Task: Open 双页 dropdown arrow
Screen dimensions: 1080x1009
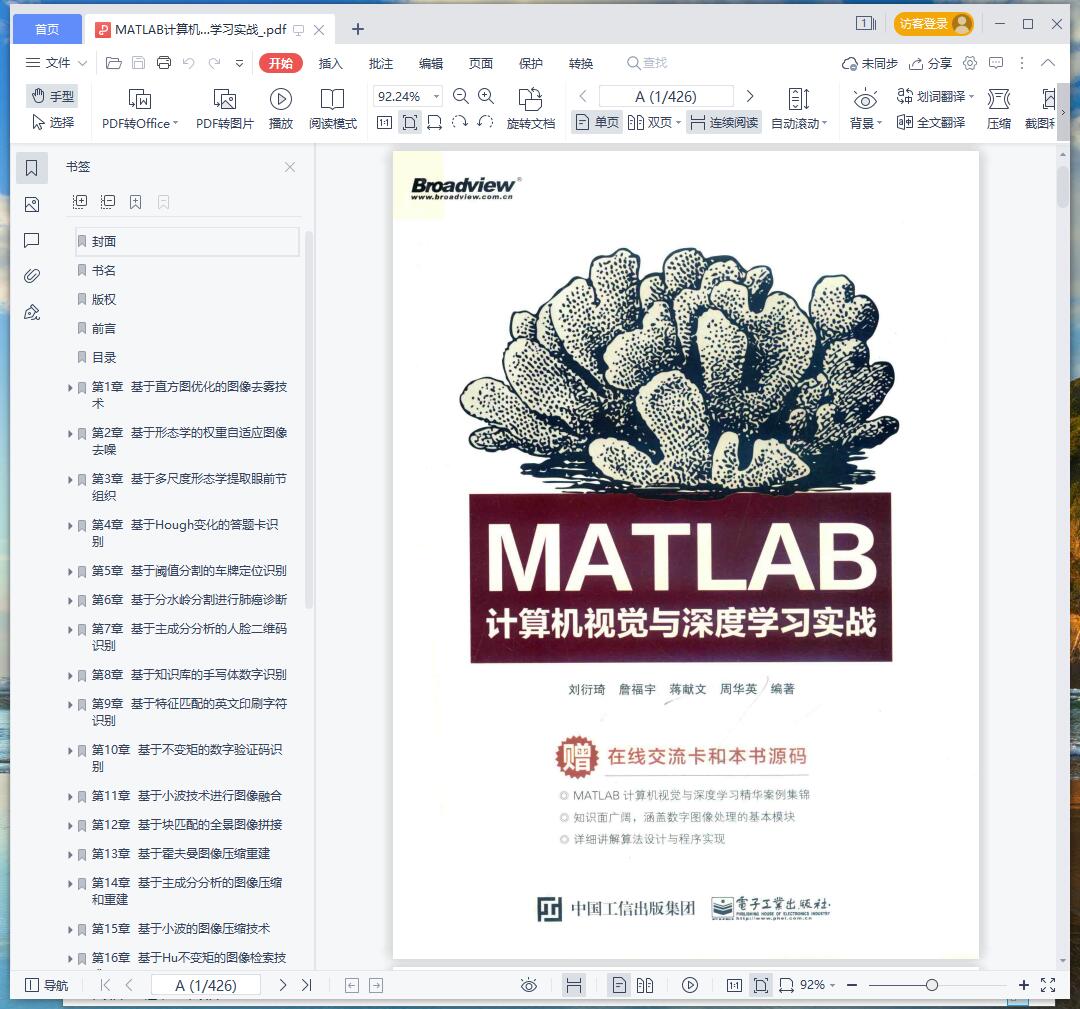Action: click(678, 123)
